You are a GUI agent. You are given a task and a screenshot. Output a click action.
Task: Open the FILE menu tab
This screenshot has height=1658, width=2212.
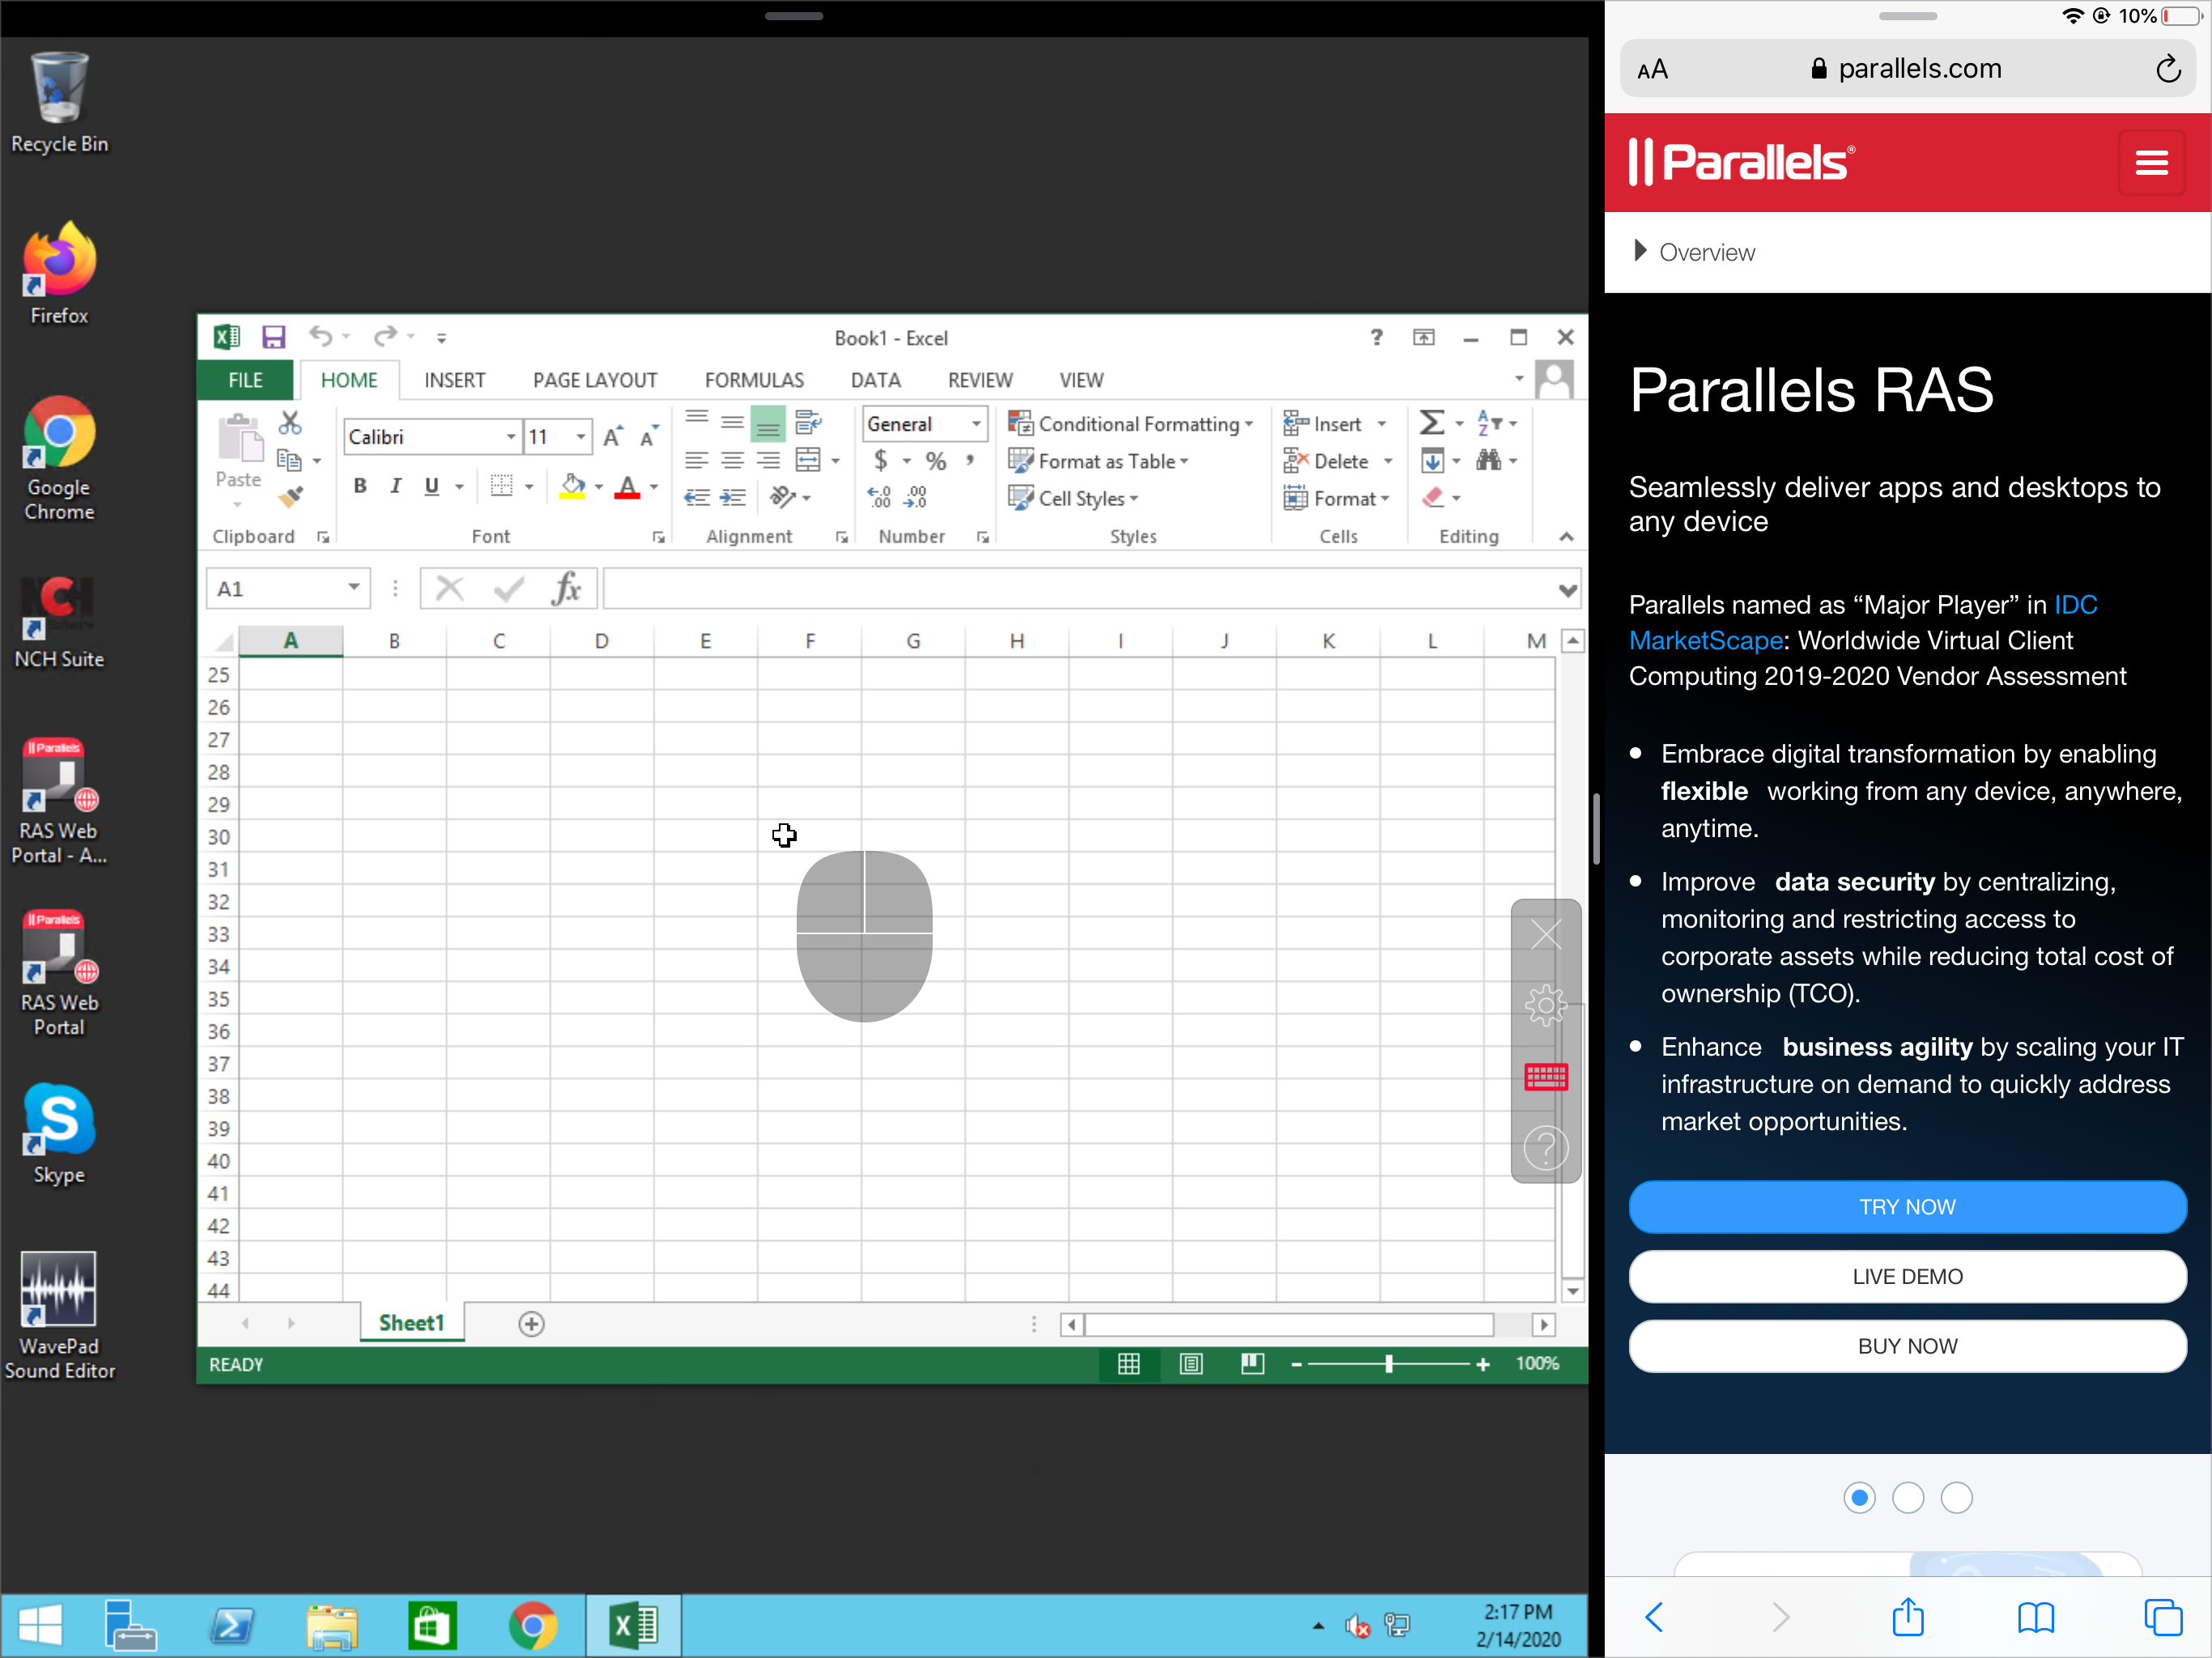tap(245, 380)
